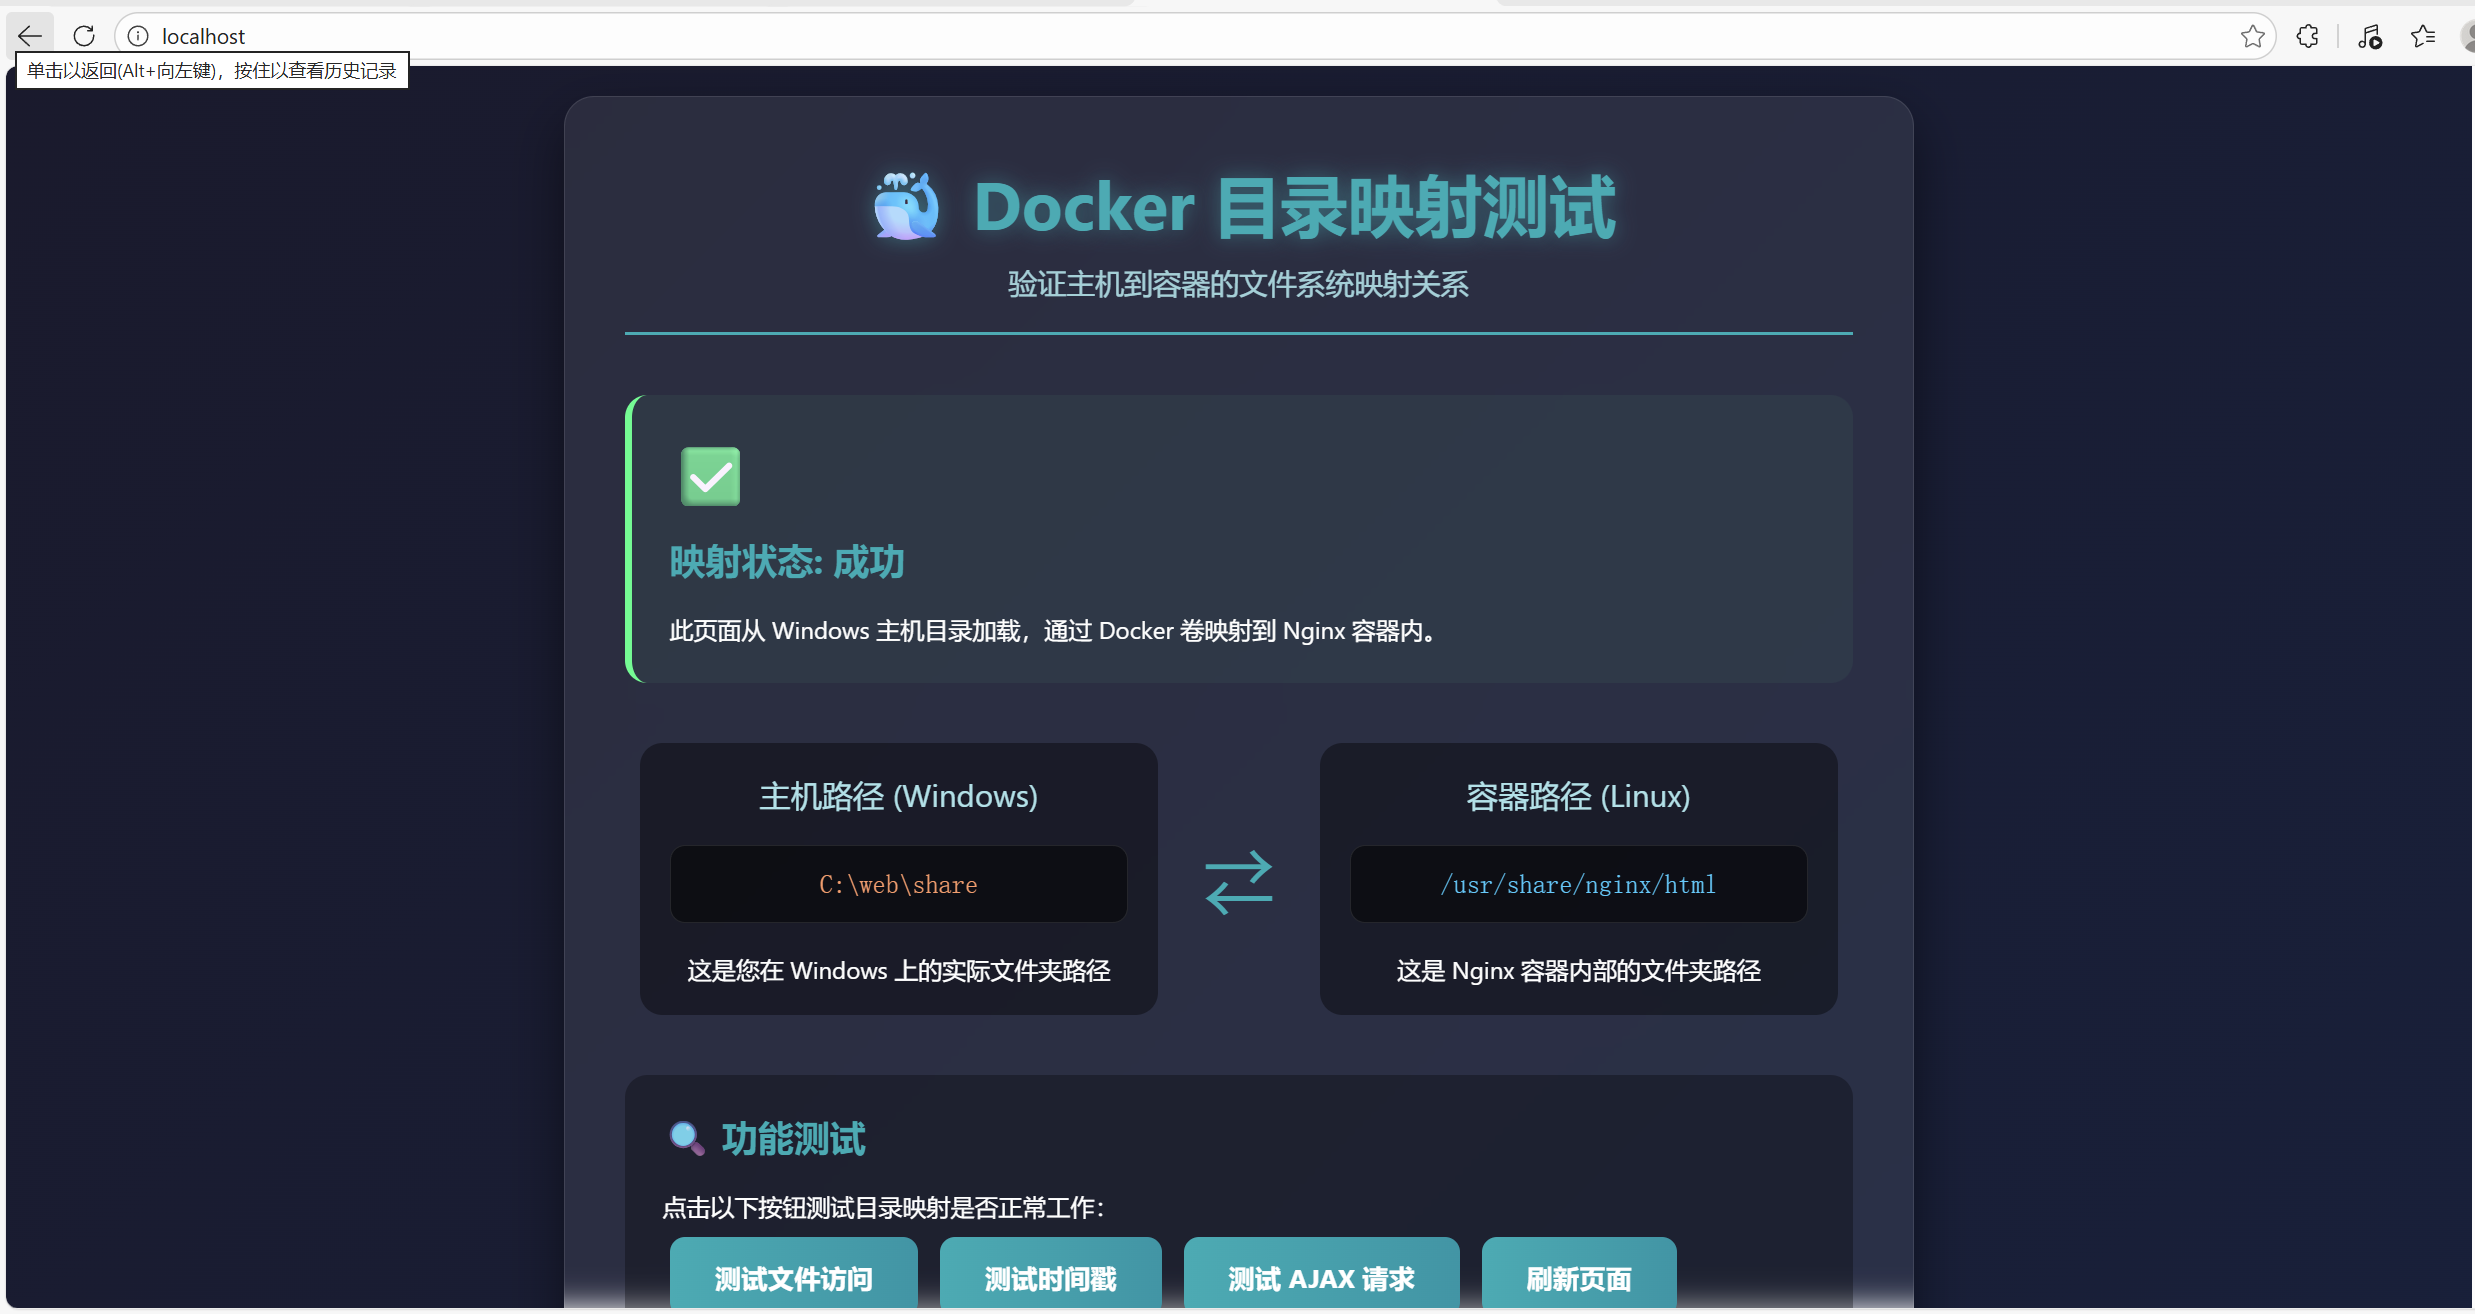
Task: Click the /usr/share/nginx/html path box
Action: 1577,884
